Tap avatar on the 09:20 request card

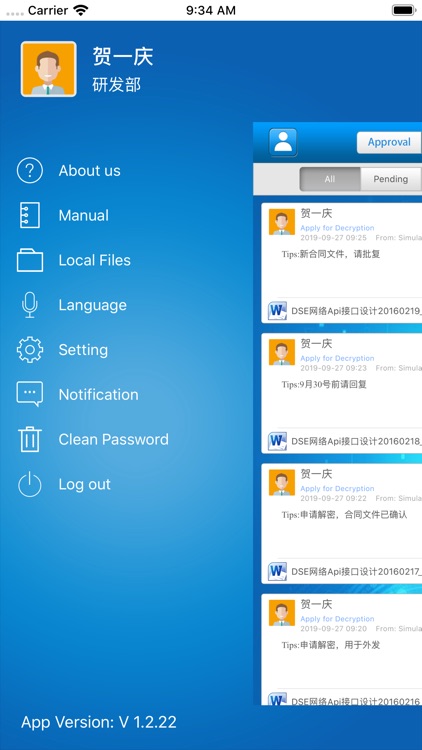pyautogui.click(x=282, y=613)
